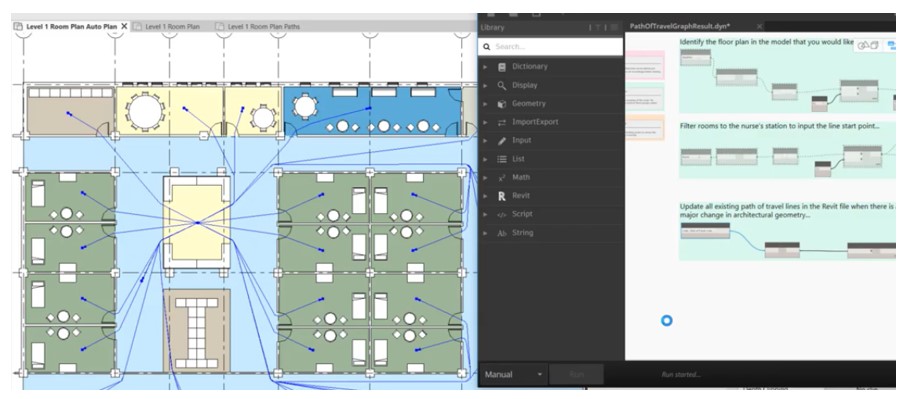
Task: Click the Input pencil icon in Library
Action: [502, 141]
